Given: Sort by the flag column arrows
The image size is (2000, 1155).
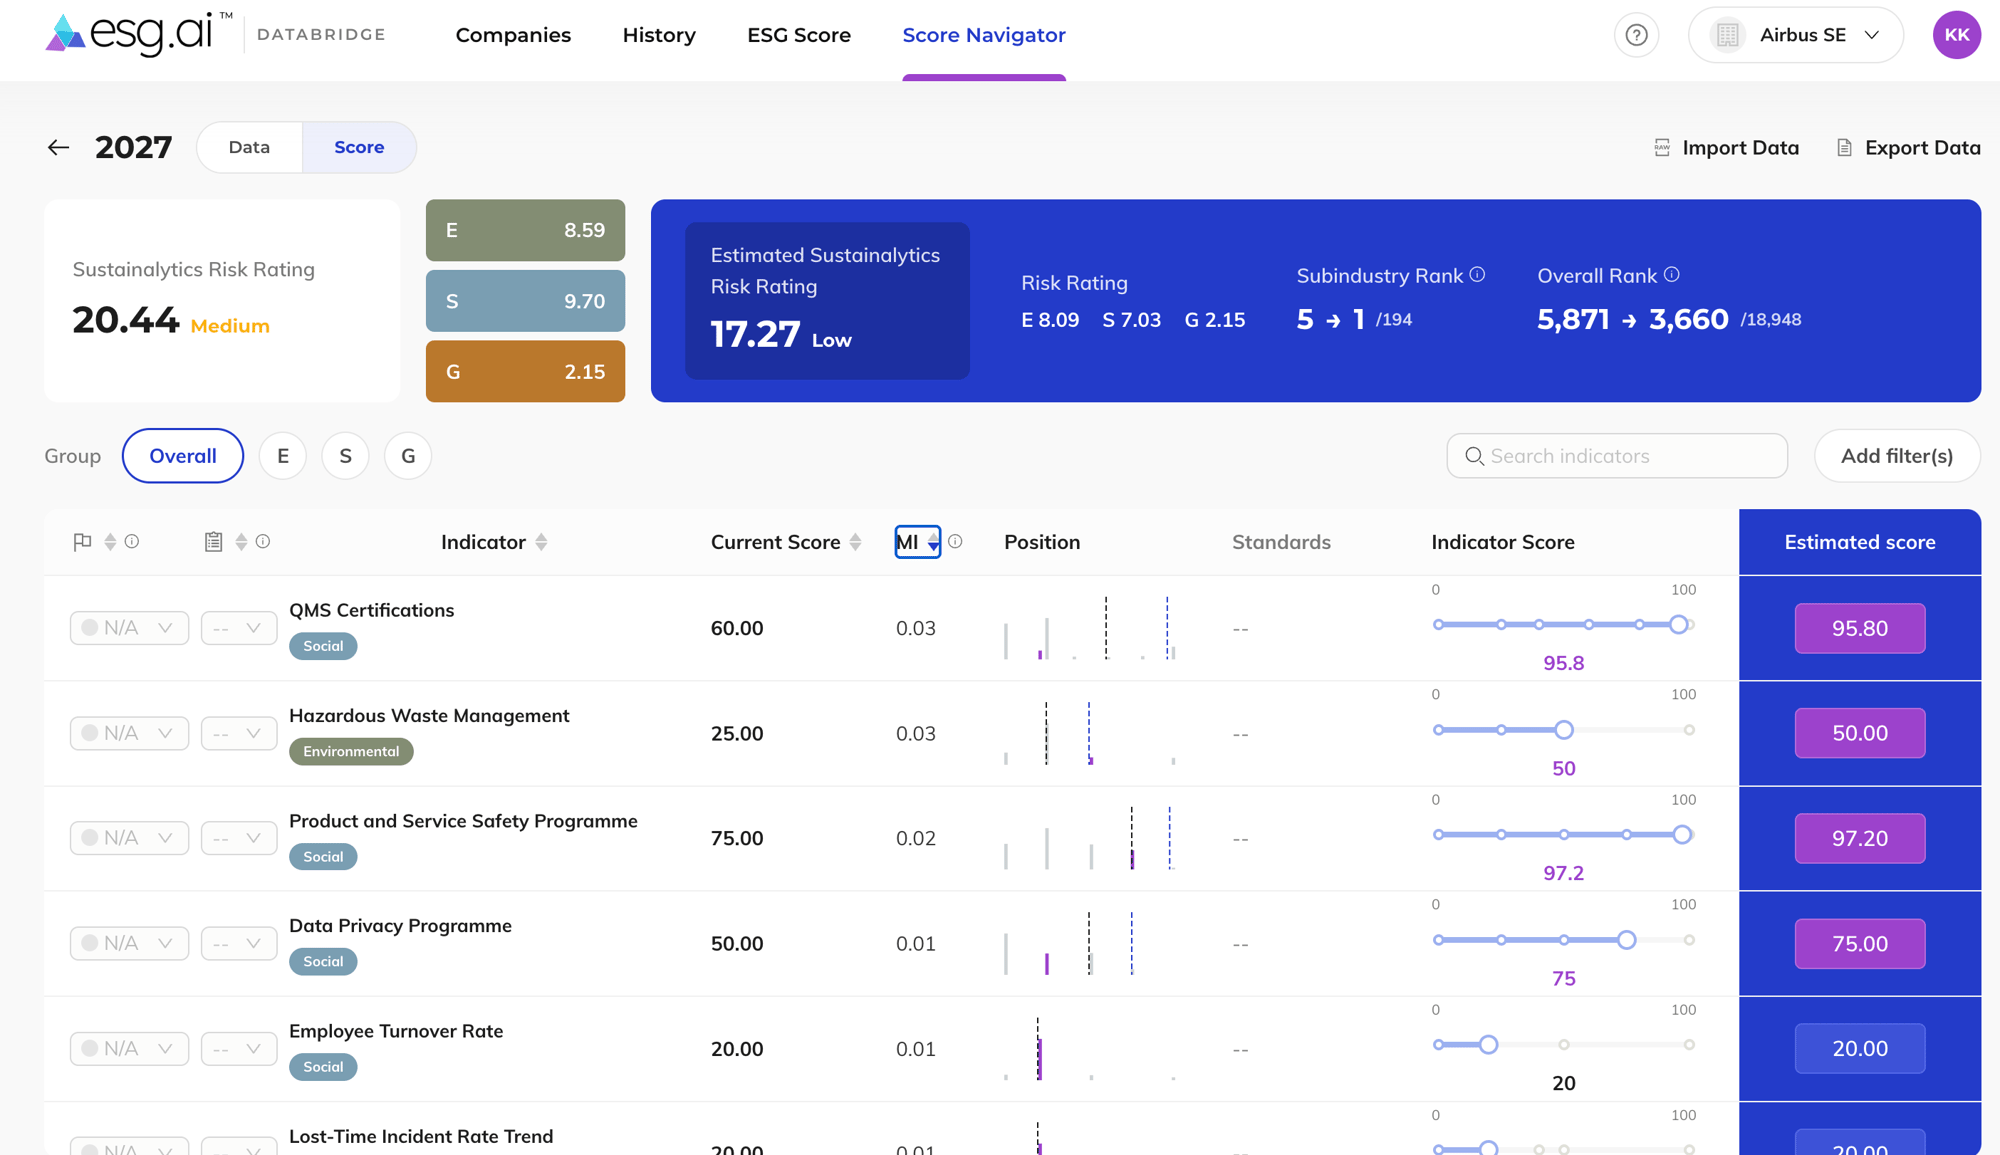Looking at the screenshot, I should pos(110,542).
